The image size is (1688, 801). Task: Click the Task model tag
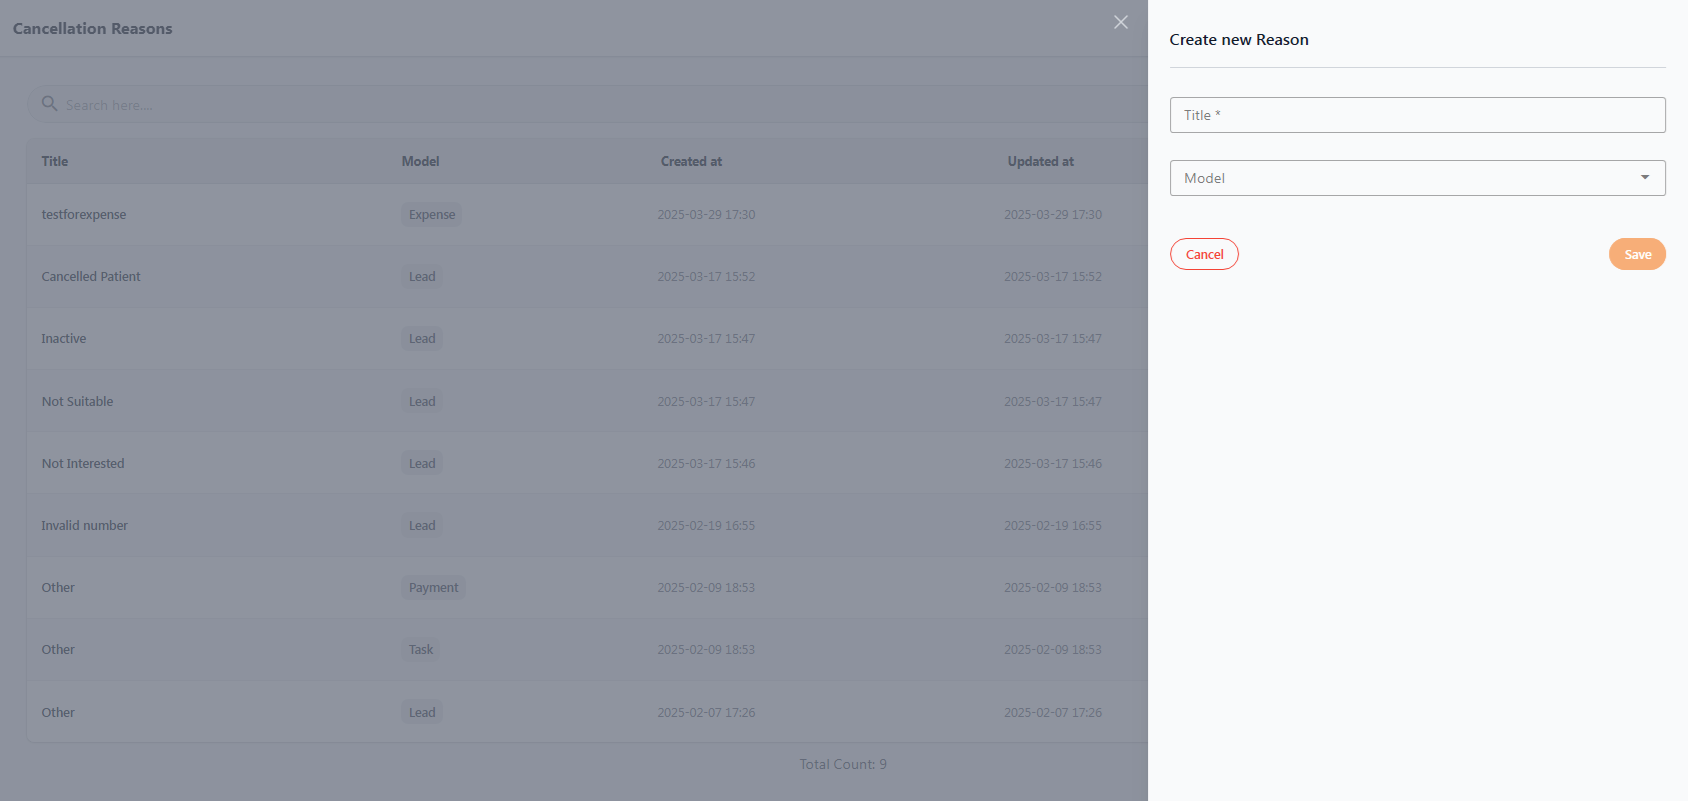(x=421, y=649)
